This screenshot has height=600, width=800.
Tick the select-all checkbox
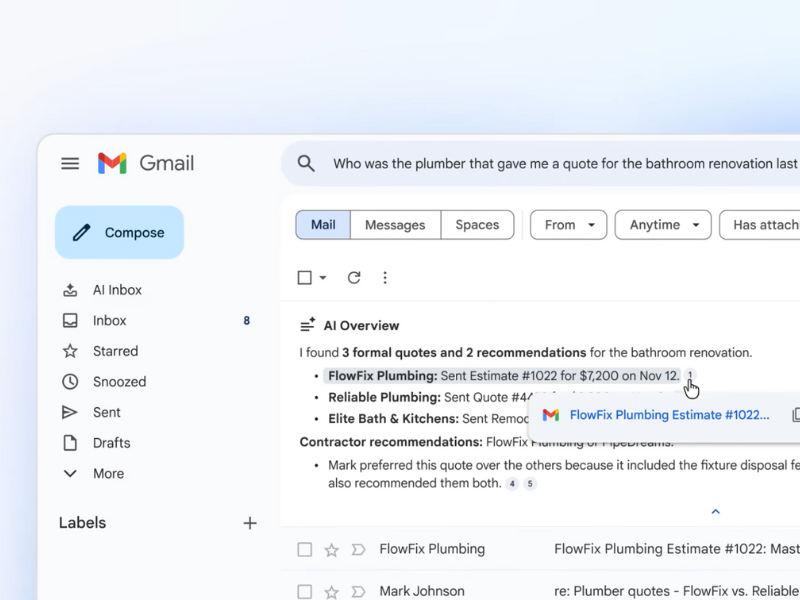[x=305, y=278]
